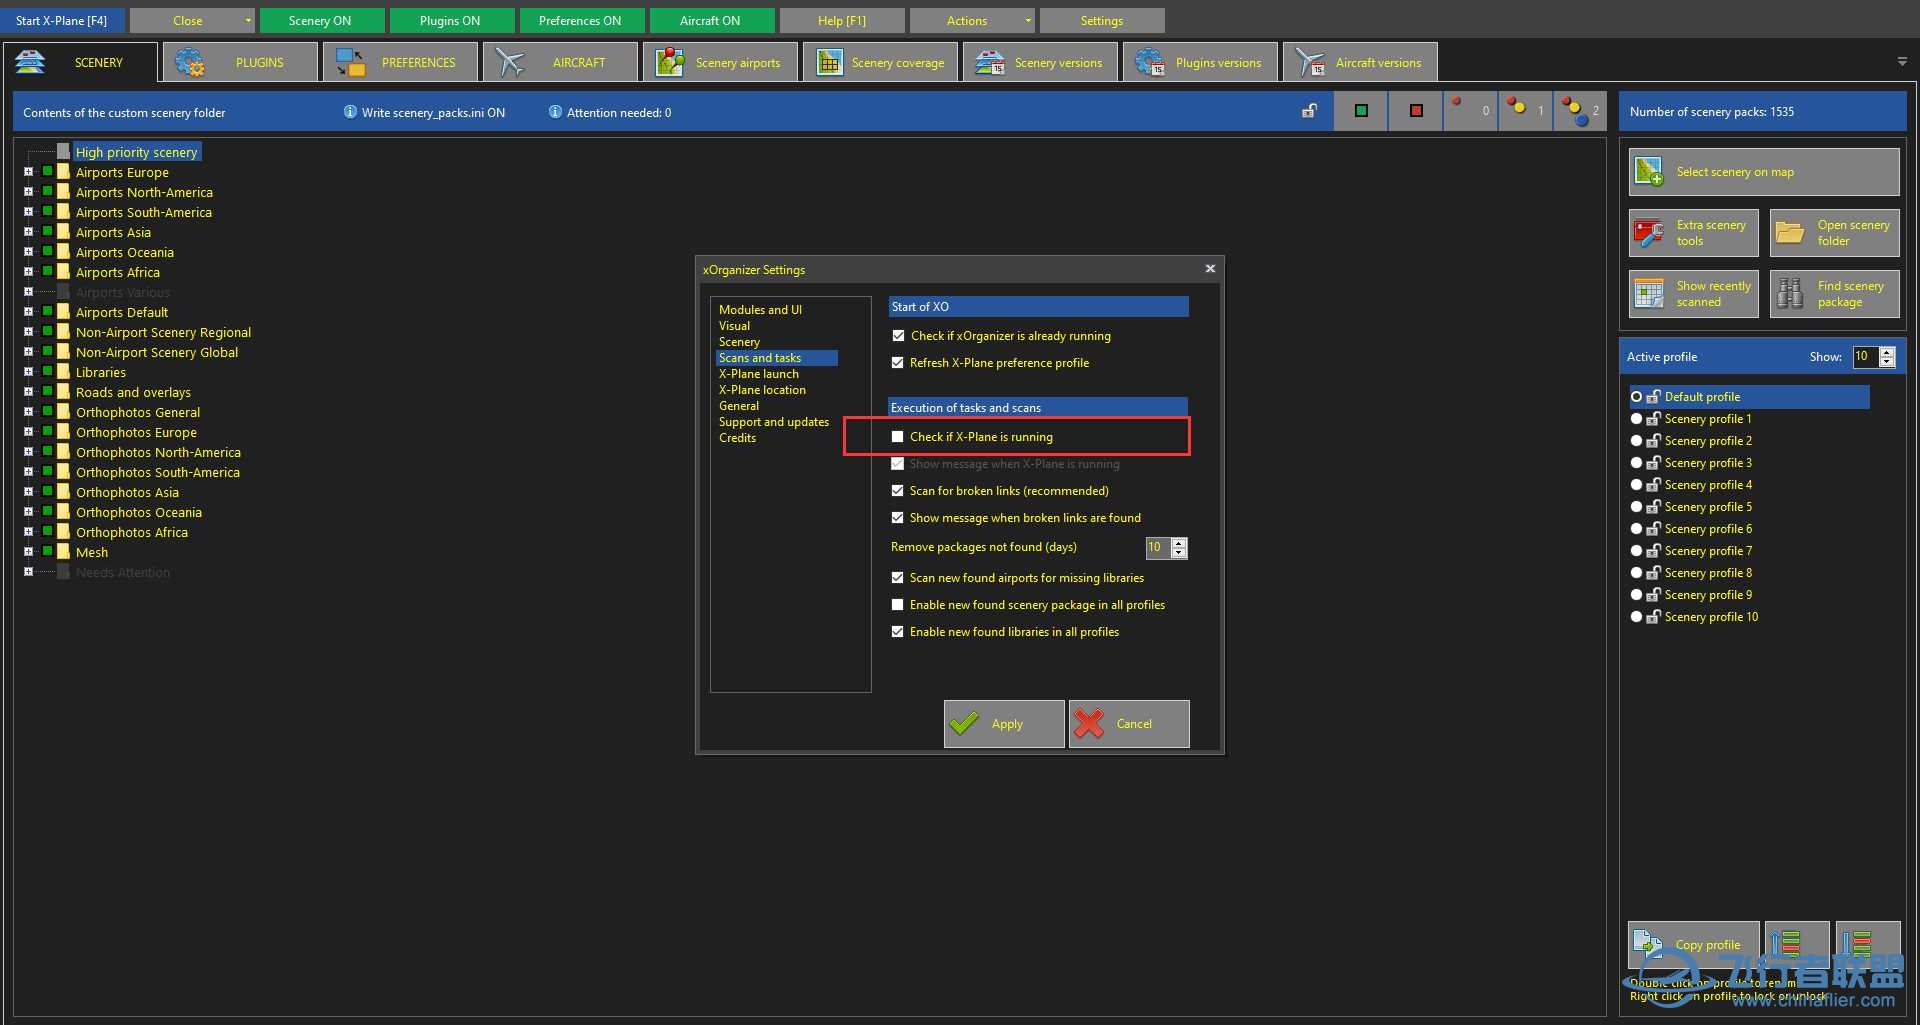
Task: Open Support and updates settings category
Action: coord(773,422)
